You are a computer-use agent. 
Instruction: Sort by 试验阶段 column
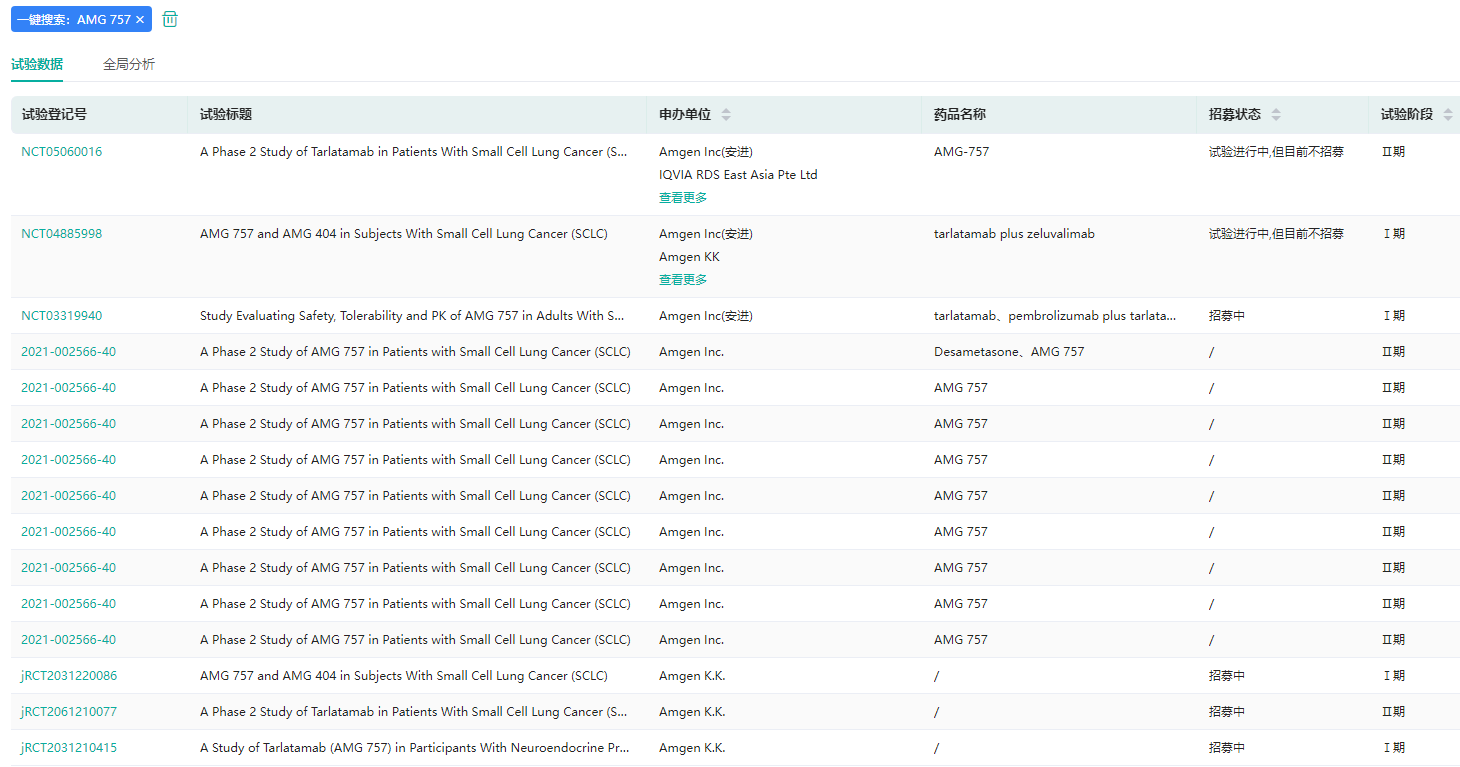1448,115
